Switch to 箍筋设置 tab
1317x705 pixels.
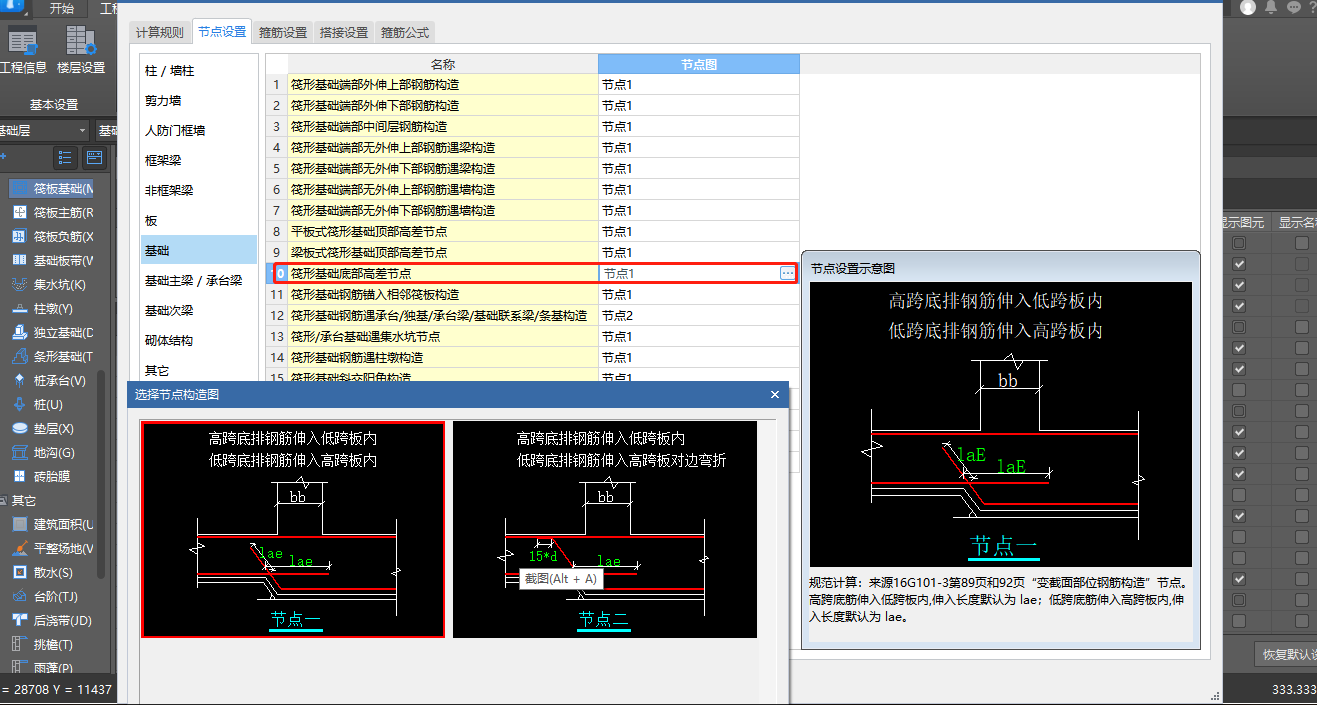pos(284,32)
